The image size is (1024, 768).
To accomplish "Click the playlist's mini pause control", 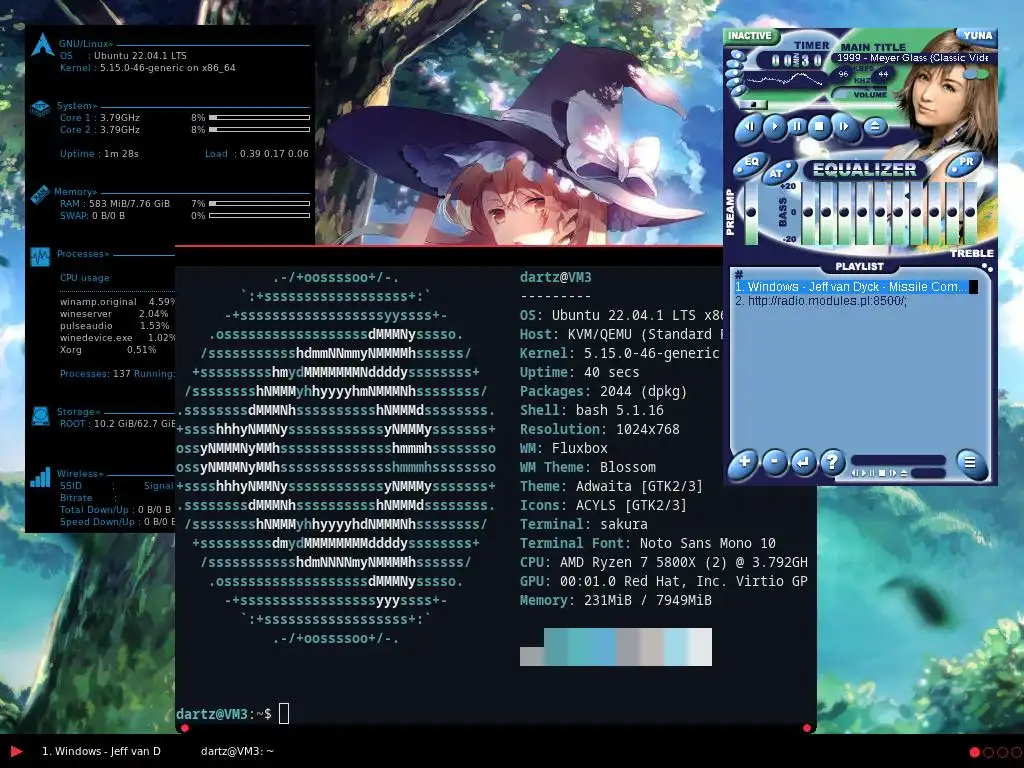I will [872, 473].
